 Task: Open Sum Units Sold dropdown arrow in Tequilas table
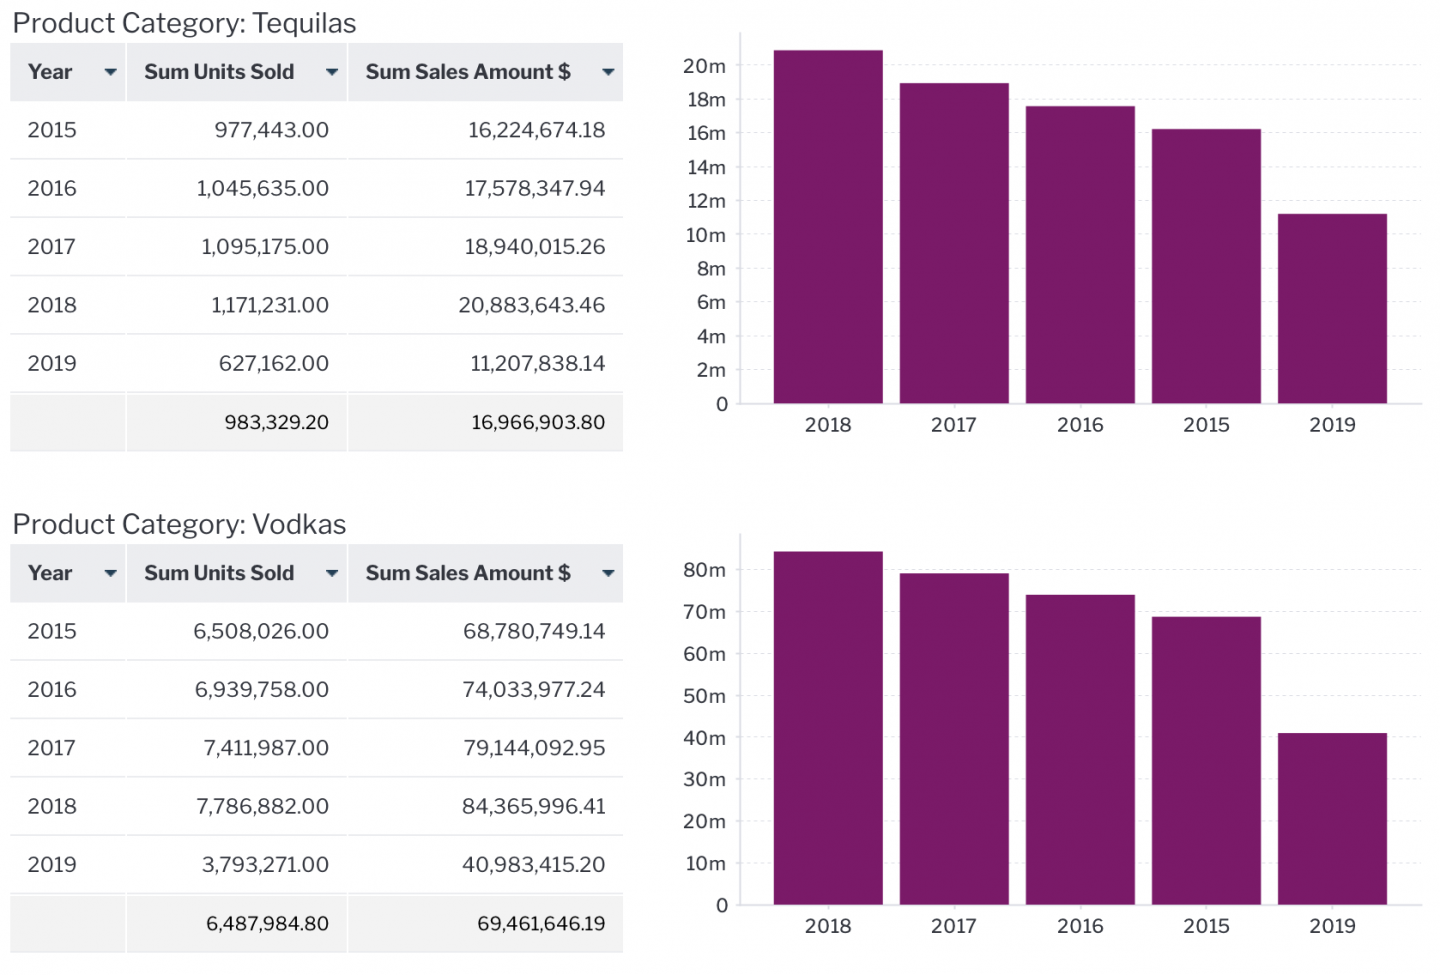[332, 72]
